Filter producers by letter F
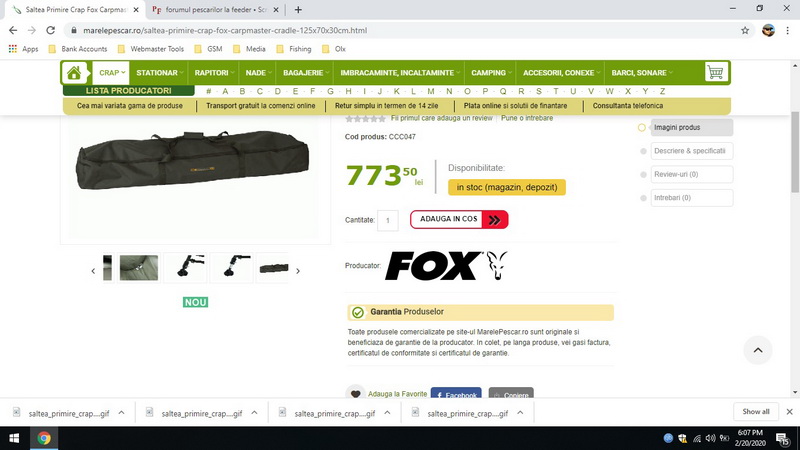Viewport: 800px width, 450px height. click(x=312, y=91)
